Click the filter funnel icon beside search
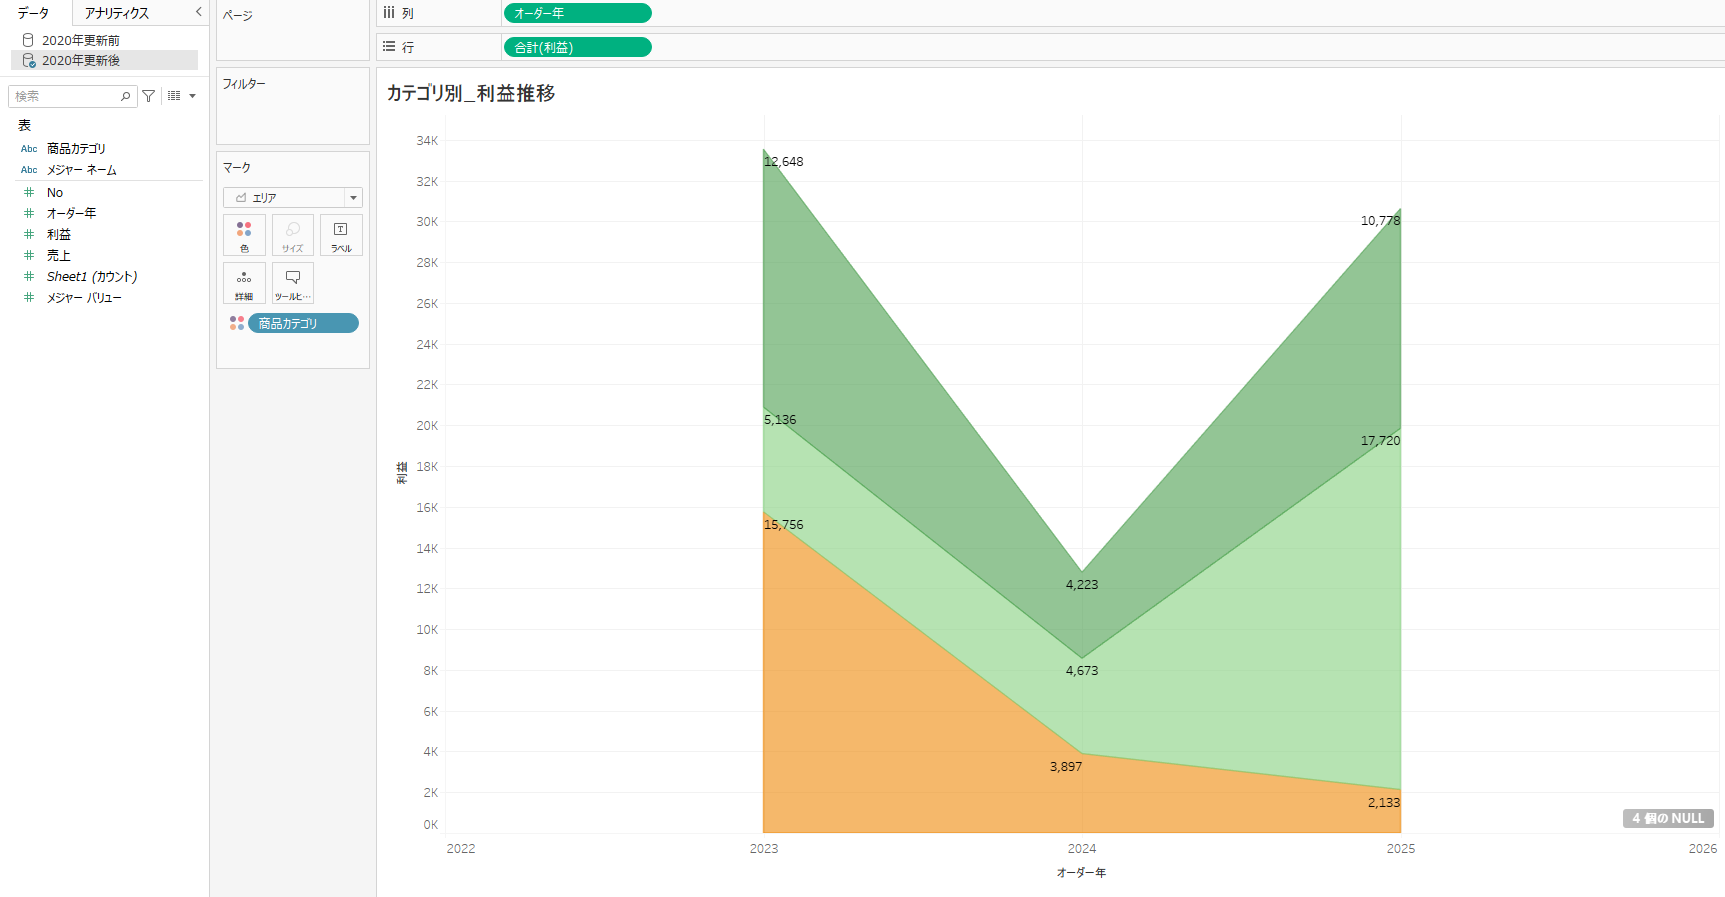The width and height of the screenshot is (1725, 897). (149, 96)
